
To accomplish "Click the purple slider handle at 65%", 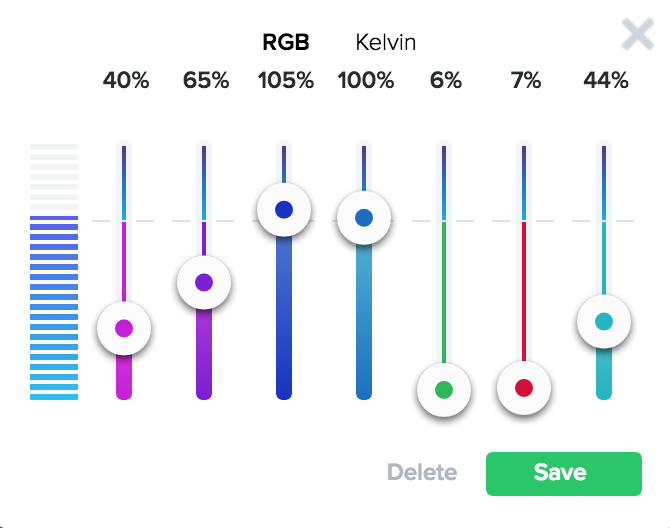I will coord(204,283).
